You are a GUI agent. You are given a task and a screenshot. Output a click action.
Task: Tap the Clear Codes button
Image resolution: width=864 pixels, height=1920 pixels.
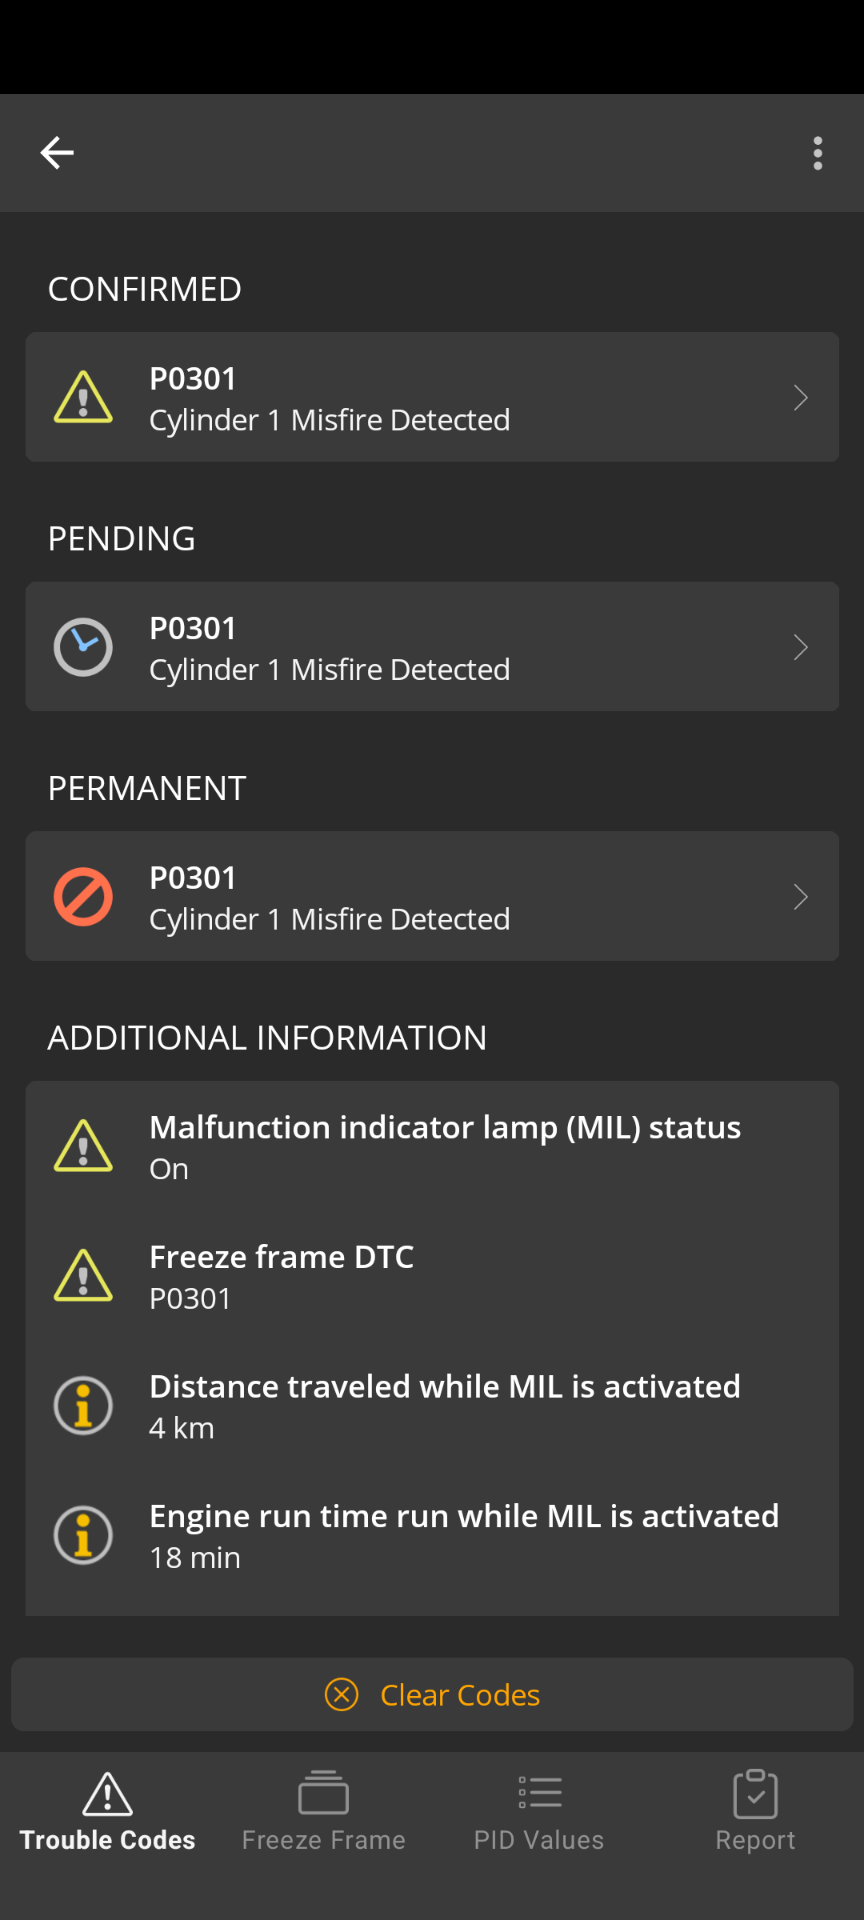432,1695
